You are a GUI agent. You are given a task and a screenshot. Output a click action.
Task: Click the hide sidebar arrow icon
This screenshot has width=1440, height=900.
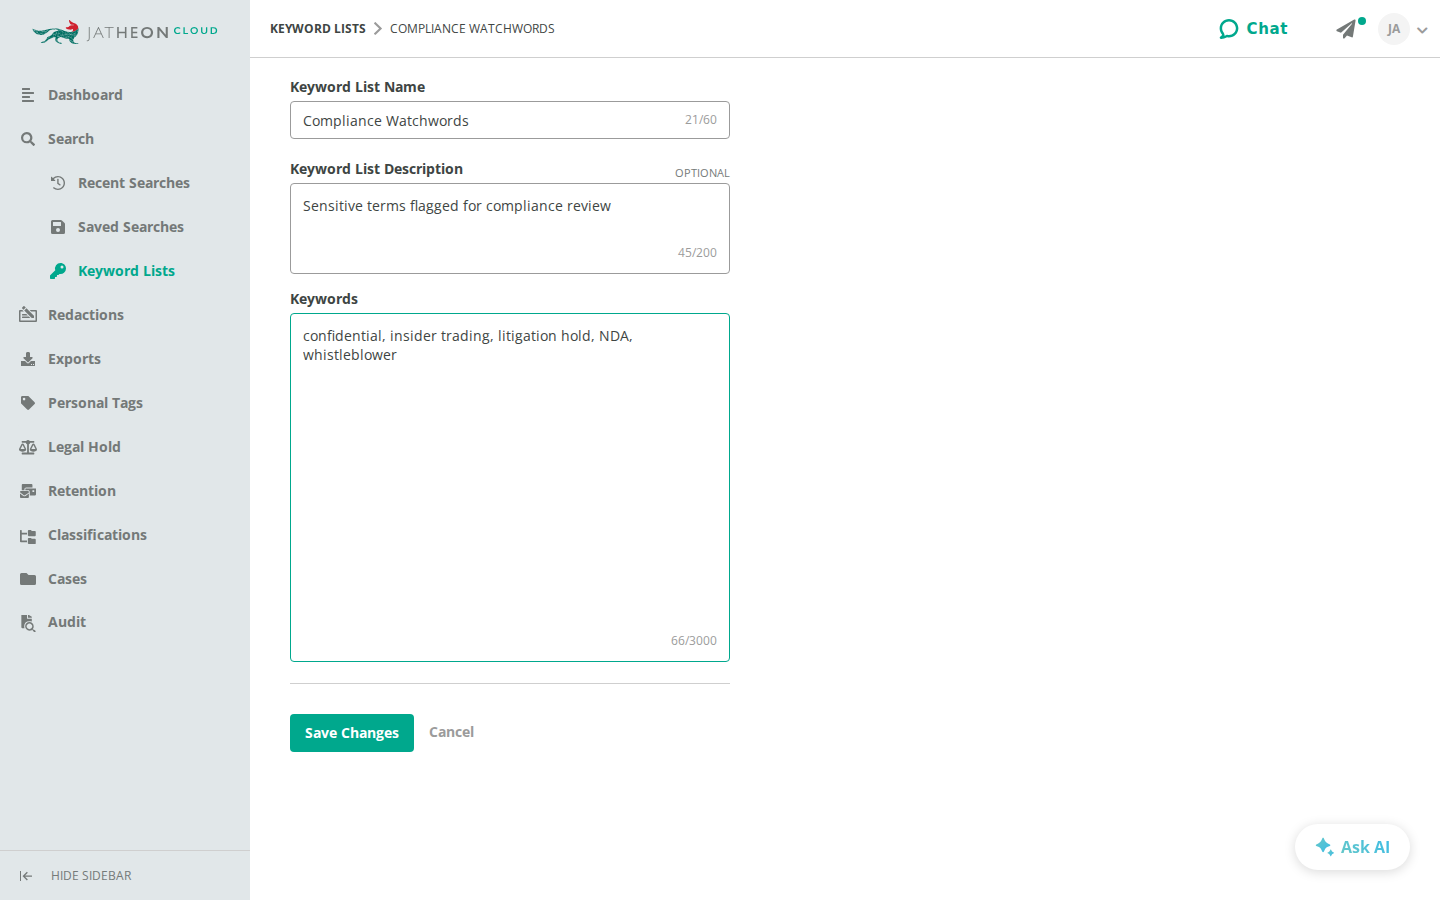pyautogui.click(x=26, y=876)
